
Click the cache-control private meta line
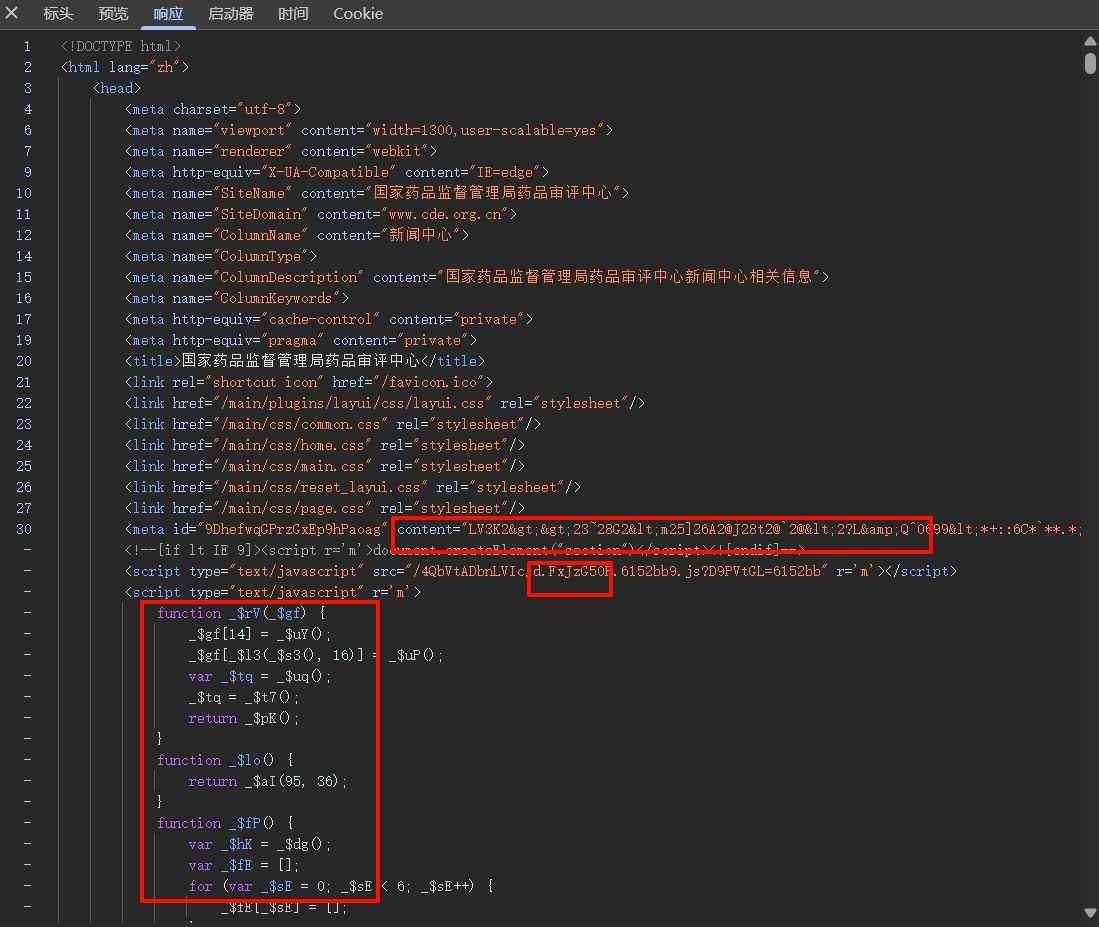329,320
